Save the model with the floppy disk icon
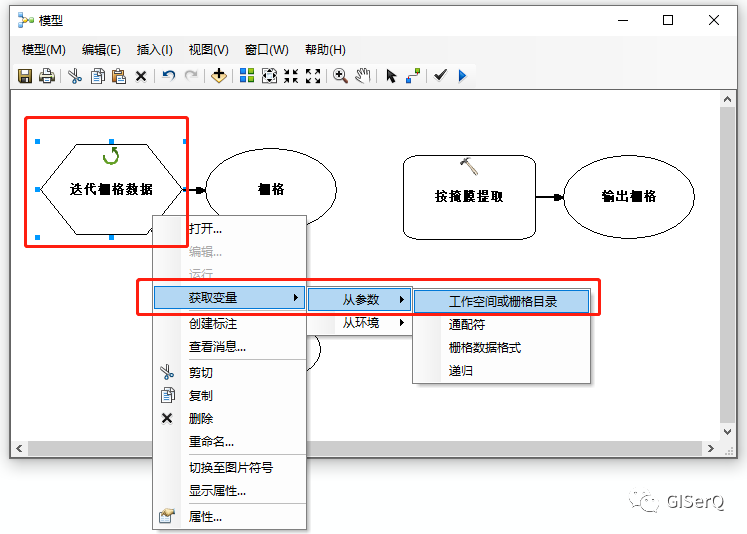Screen dimensions: 747x534 (x=25, y=76)
